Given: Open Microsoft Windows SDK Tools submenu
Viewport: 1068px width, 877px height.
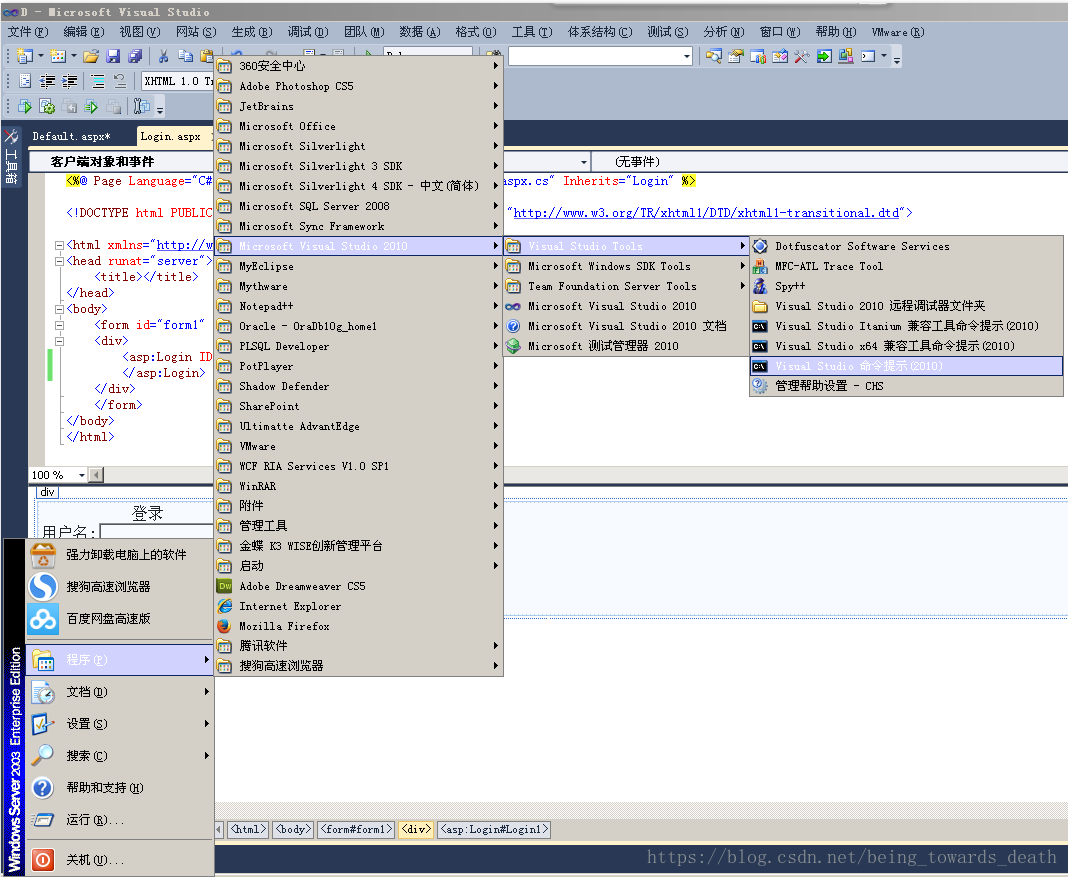Looking at the screenshot, I should pos(626,266).
